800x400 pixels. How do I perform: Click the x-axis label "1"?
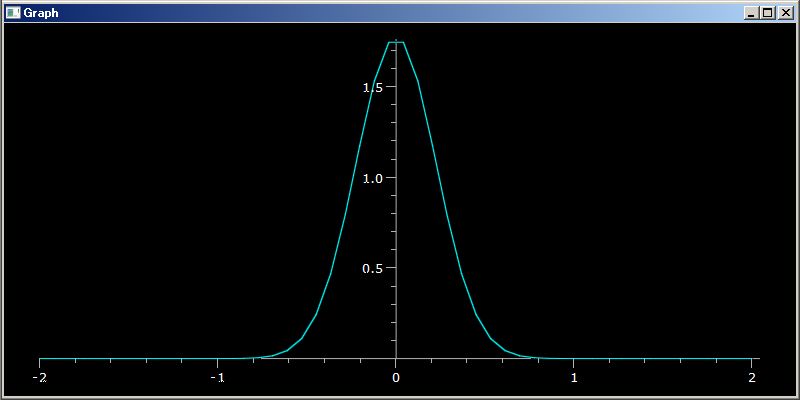click(574, 378)
